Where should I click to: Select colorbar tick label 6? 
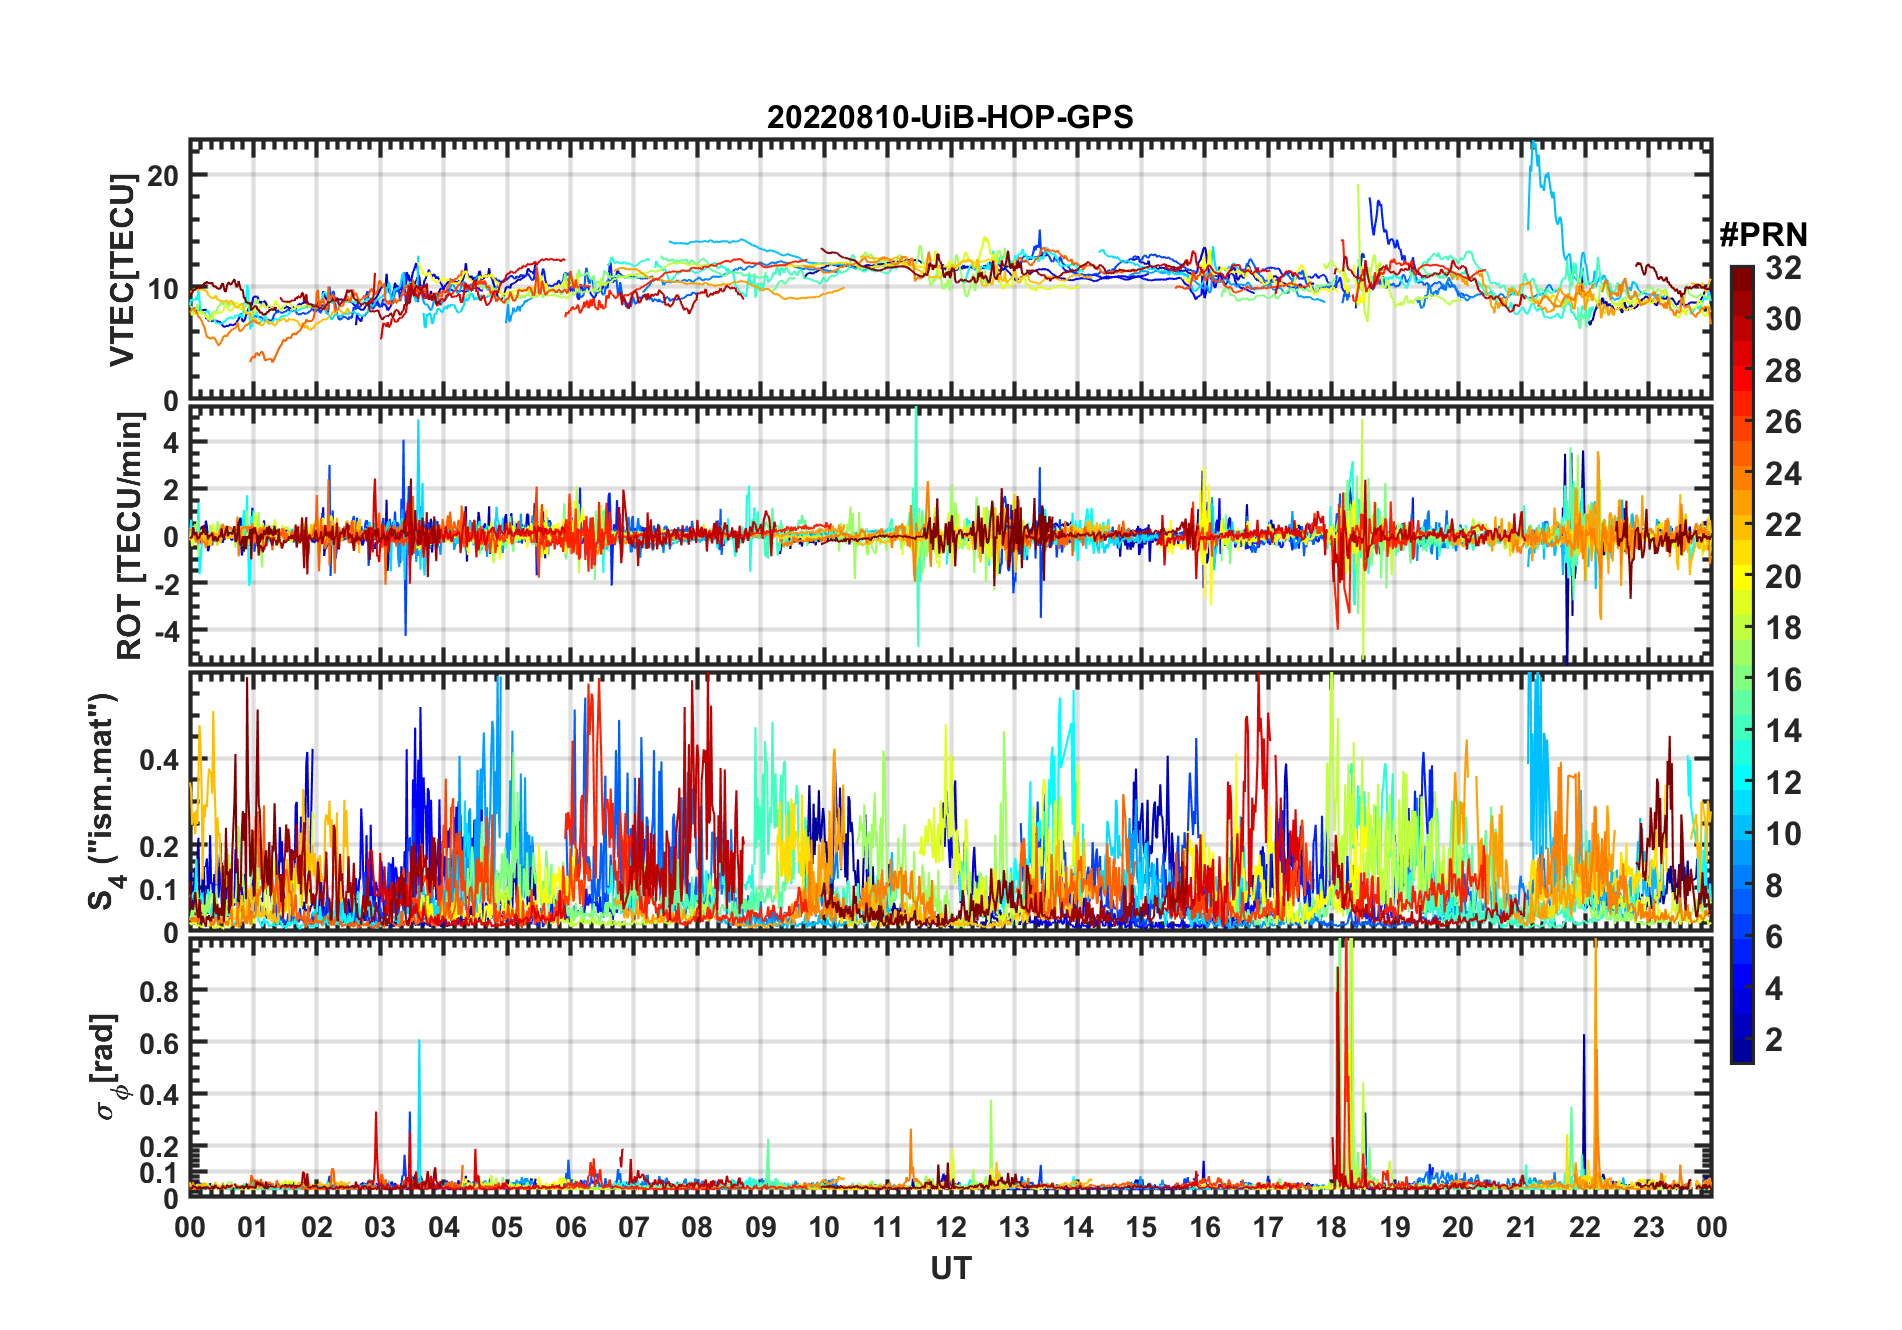coord(1774,937)
